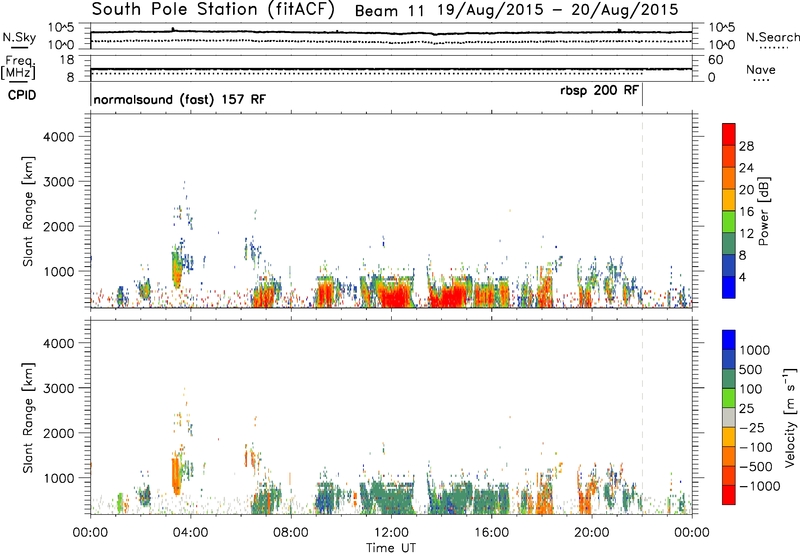800x554 pixels.
Task: Click the 3000 tick on Power panel axis
Action: (58, 182)
